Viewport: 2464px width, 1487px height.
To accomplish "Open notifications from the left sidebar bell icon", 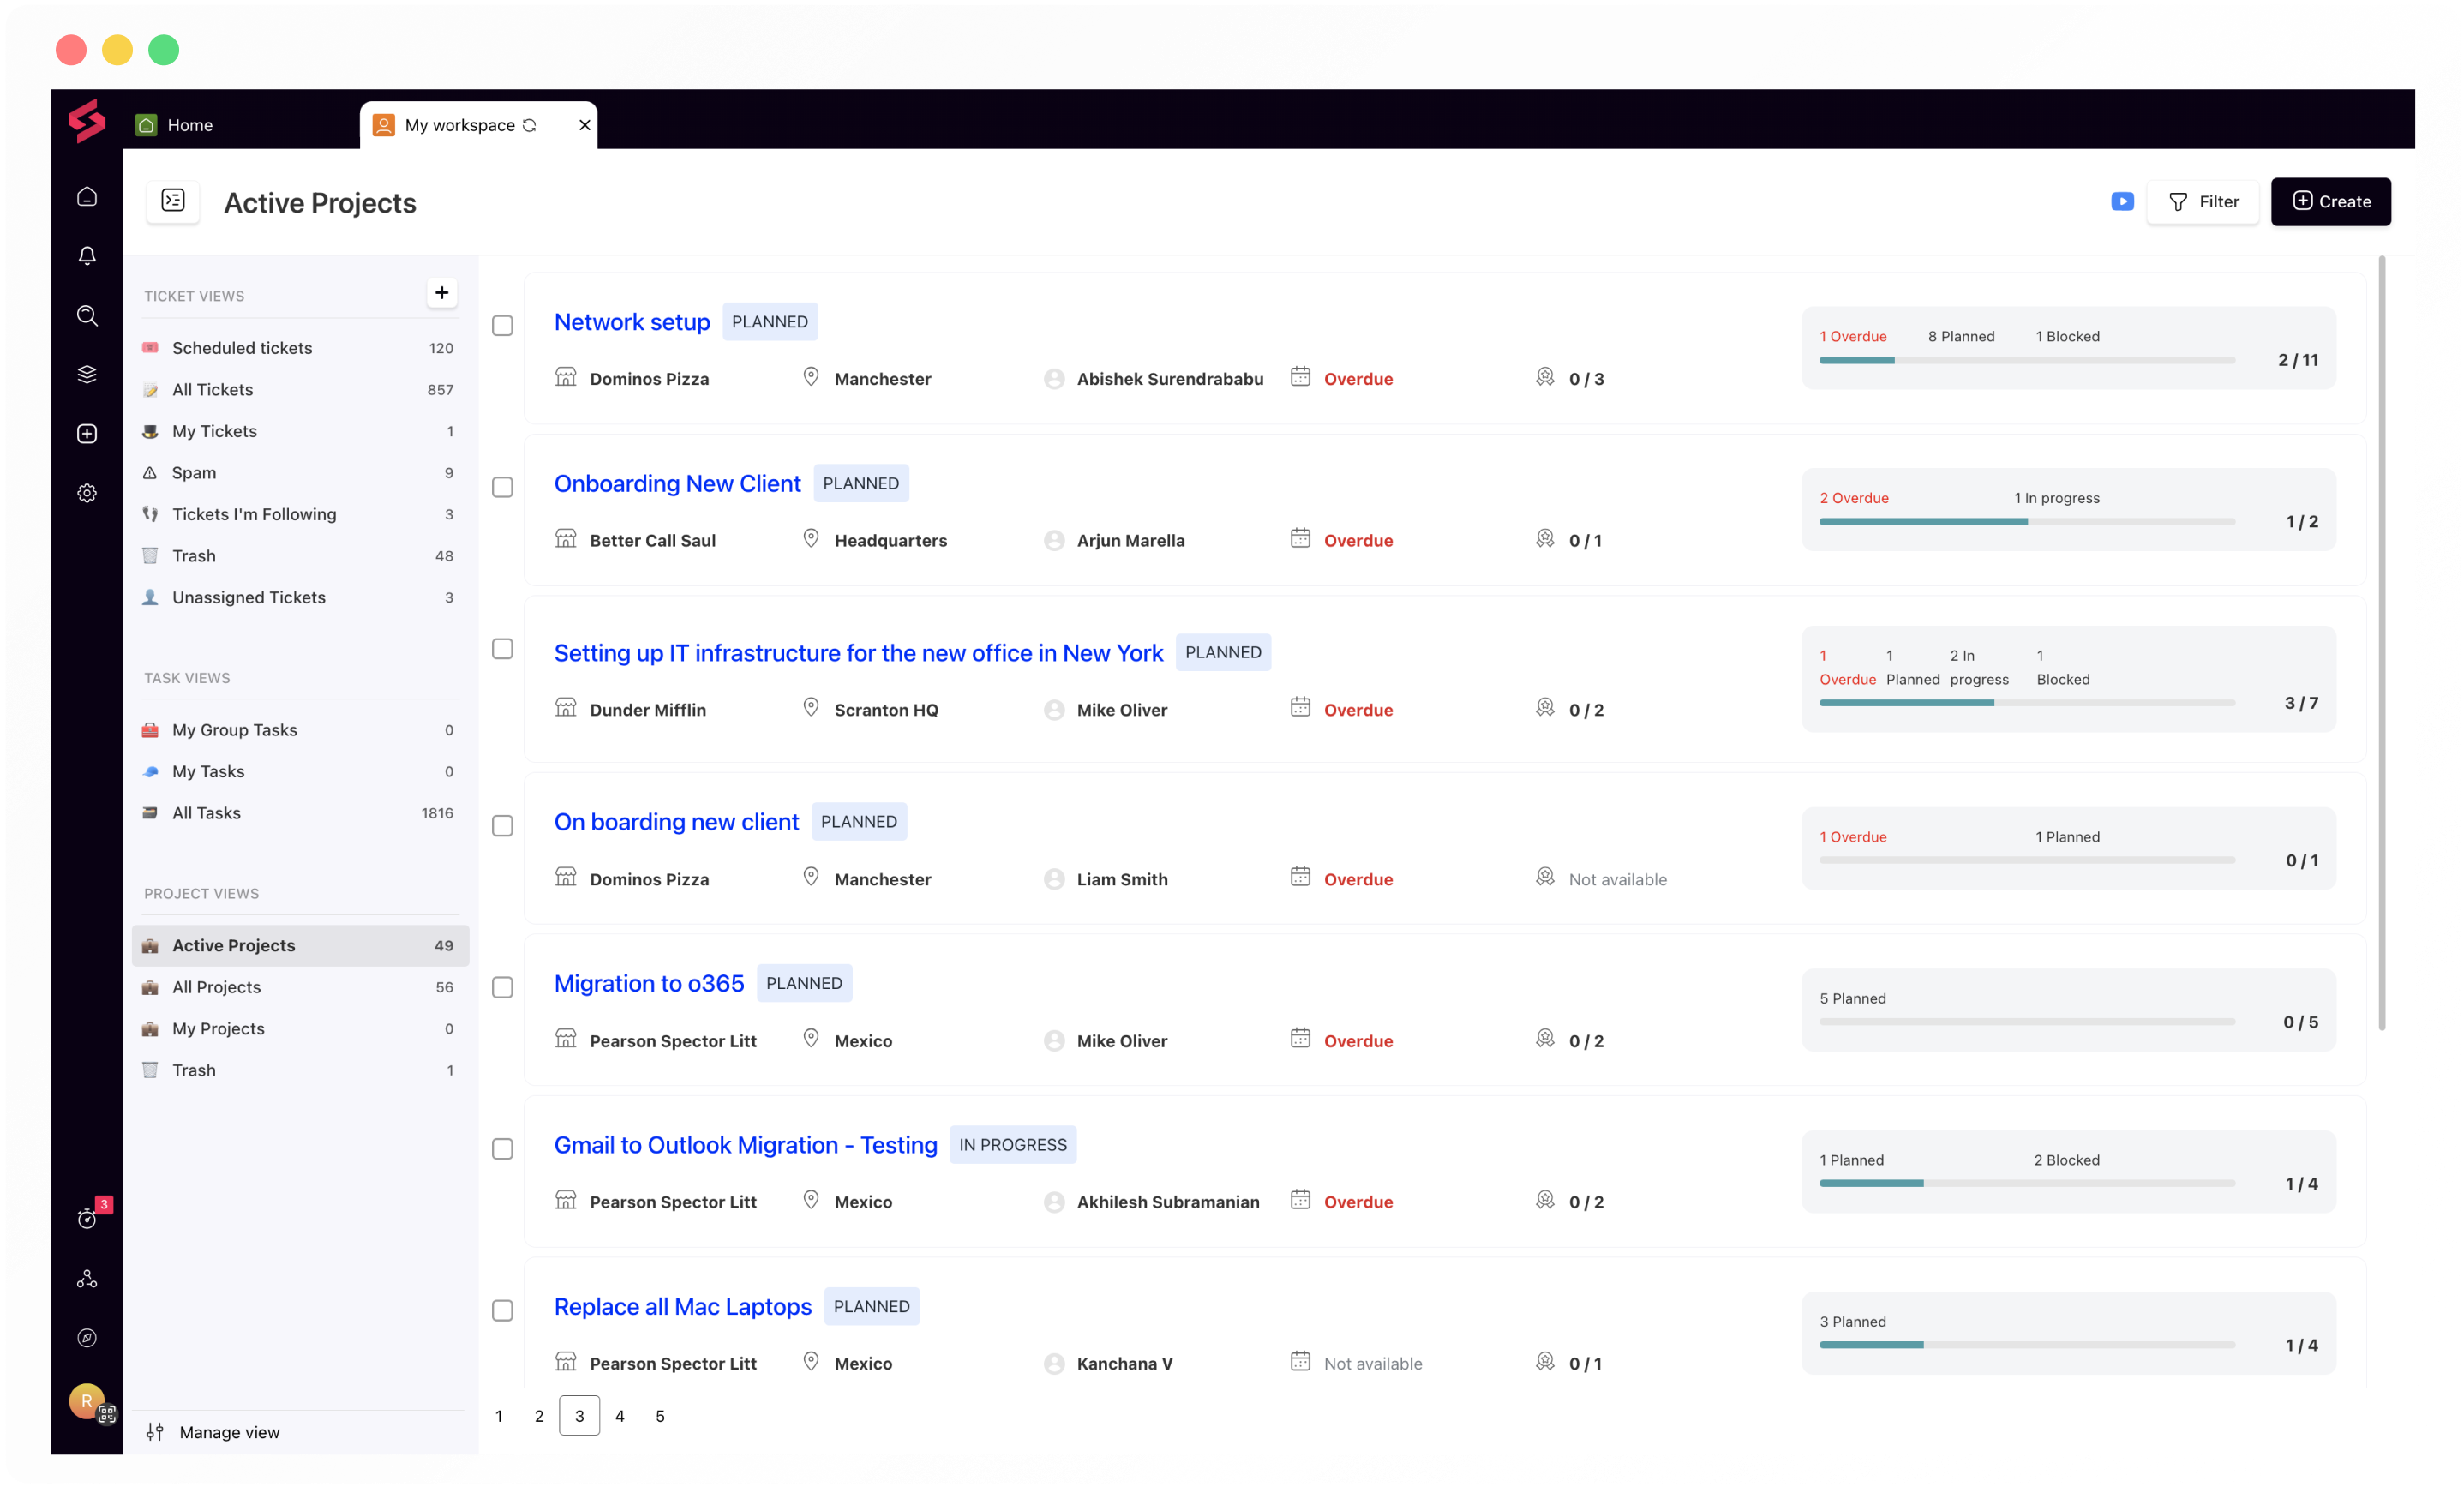I will tap(87, 255).
